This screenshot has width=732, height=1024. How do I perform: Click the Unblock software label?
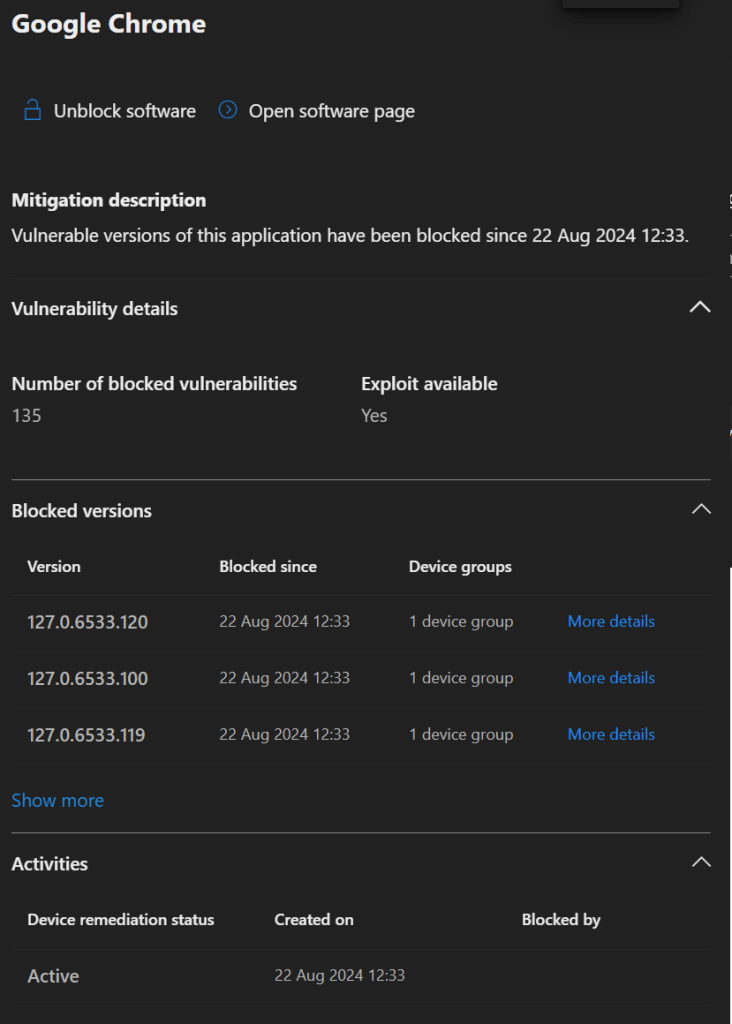point(124,111)
